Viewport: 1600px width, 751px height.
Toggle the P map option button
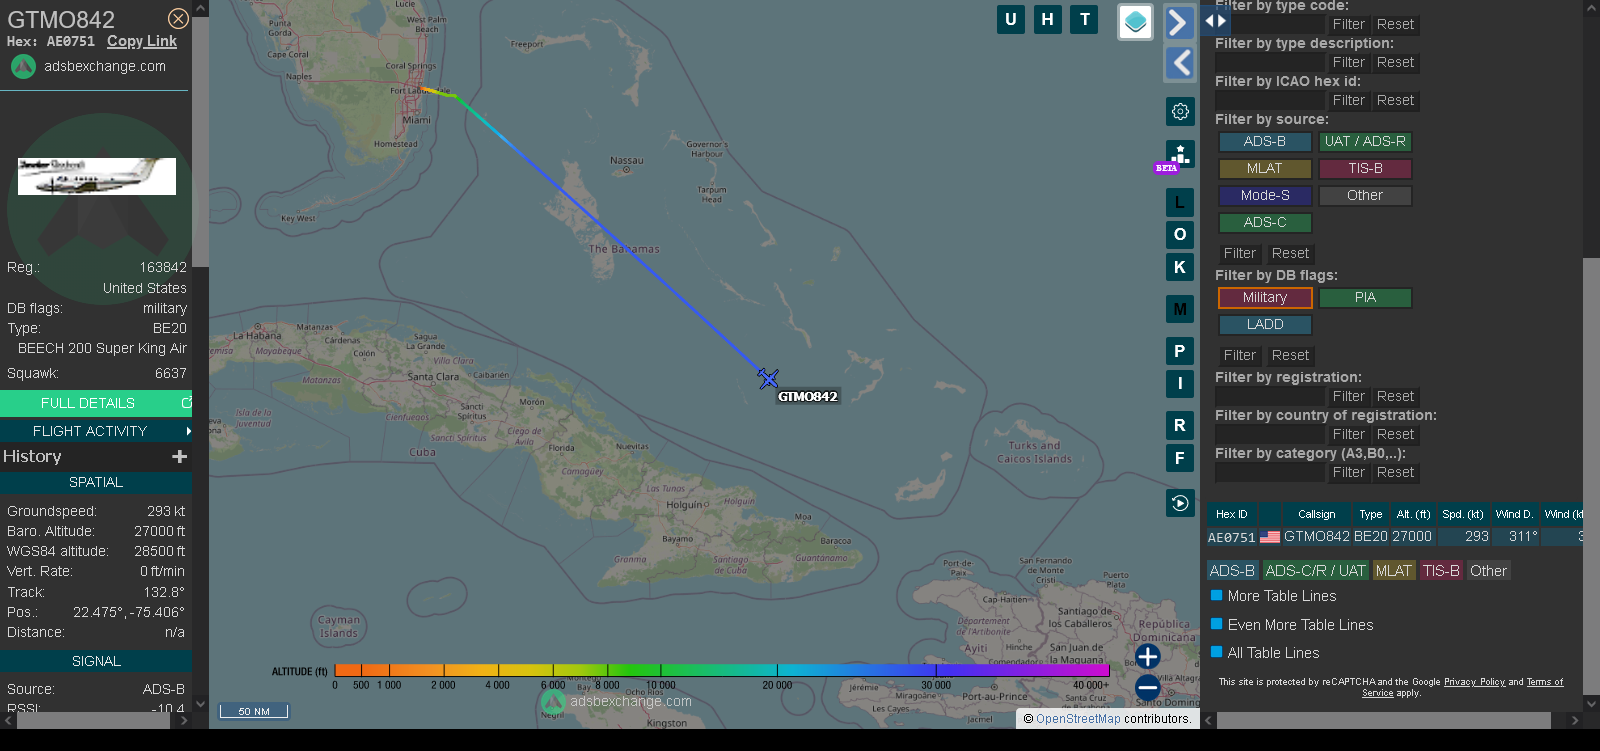point(1180,351)
